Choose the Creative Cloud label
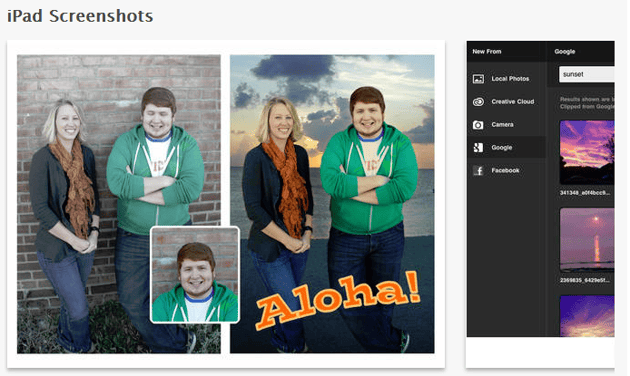This screenshot has width=630, height=376. click(513, 102)
